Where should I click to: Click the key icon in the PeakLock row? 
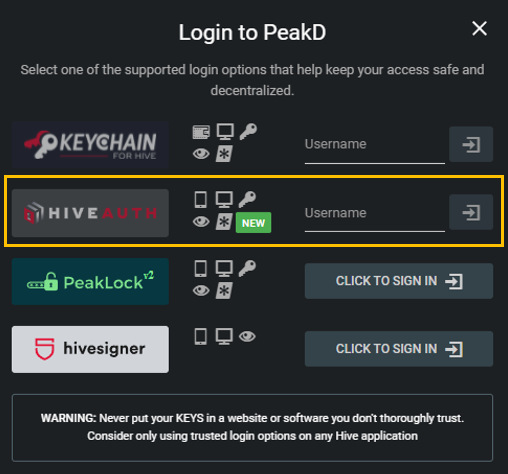point(247,268)
